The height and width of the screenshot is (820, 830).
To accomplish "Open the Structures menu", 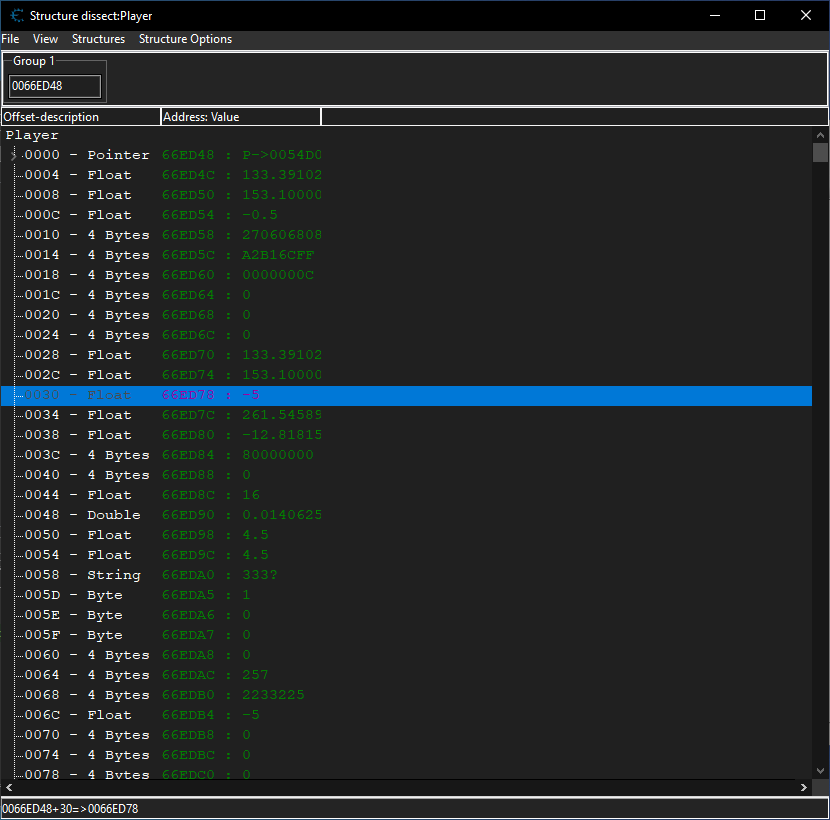I will [x=98, y=39].
